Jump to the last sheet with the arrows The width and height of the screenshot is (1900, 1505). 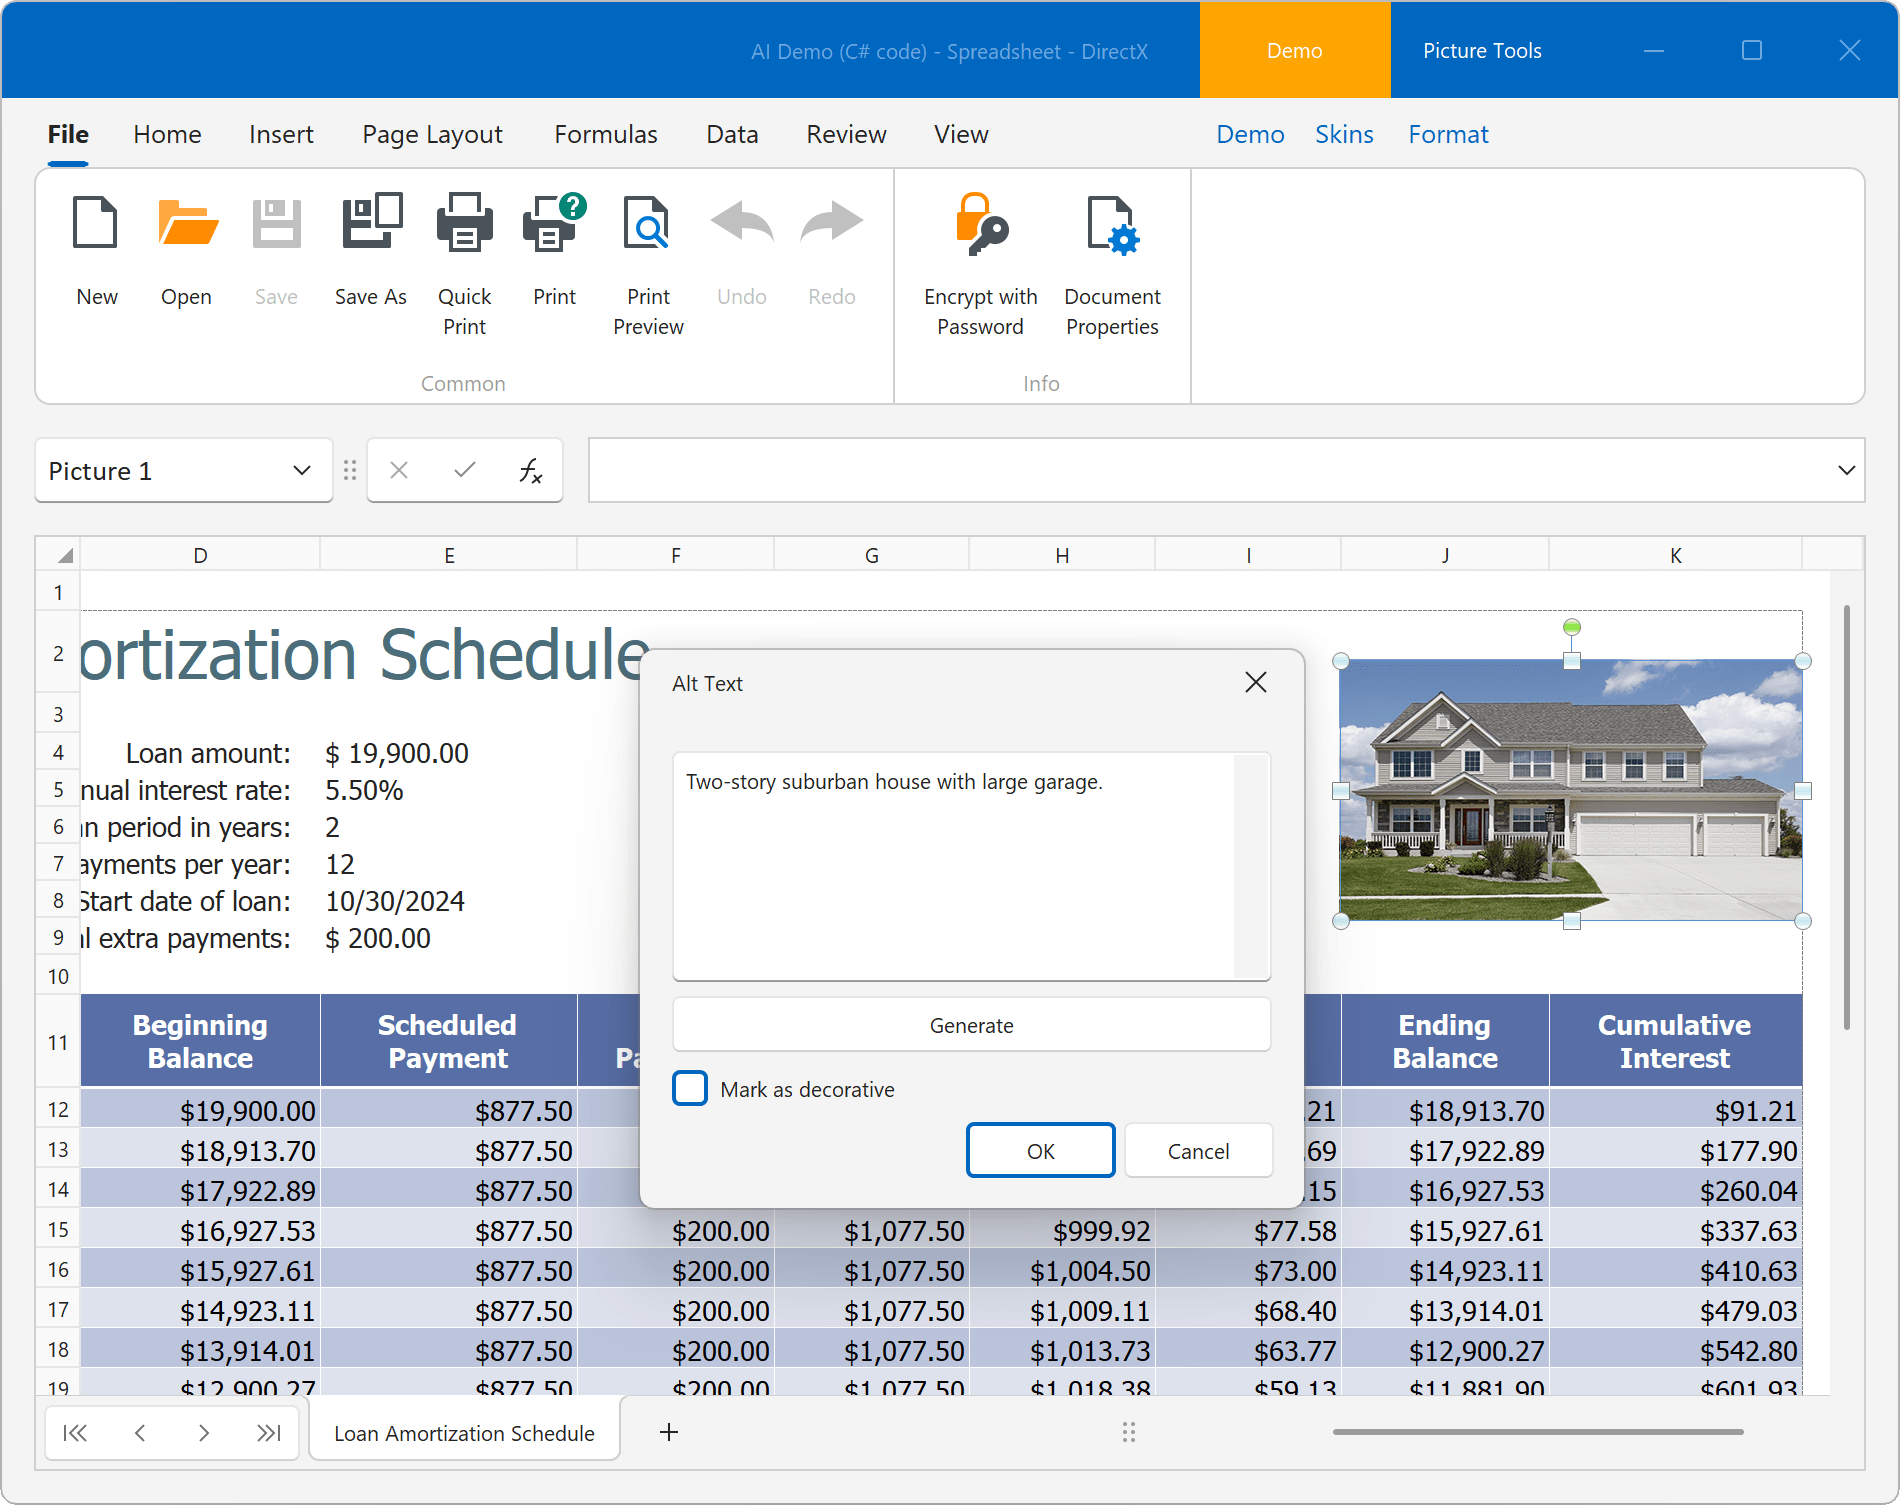268,1432
